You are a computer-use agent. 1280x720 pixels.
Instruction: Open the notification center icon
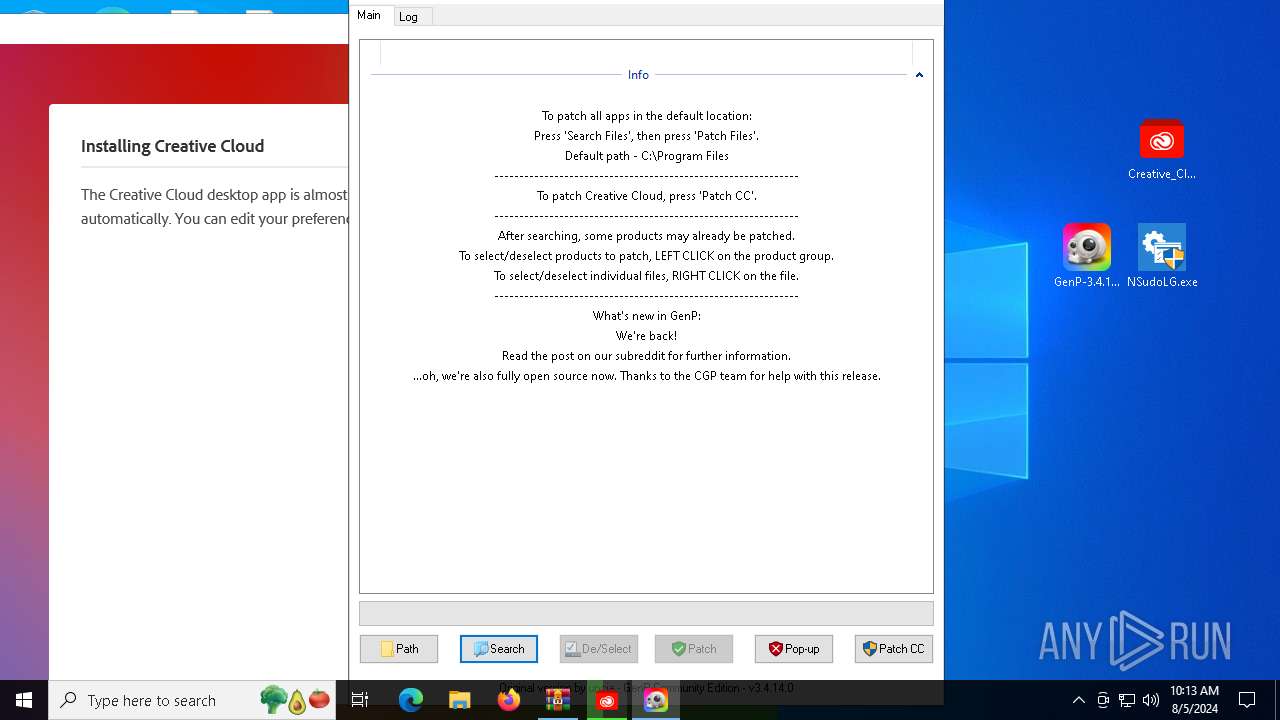[1247, 700]
